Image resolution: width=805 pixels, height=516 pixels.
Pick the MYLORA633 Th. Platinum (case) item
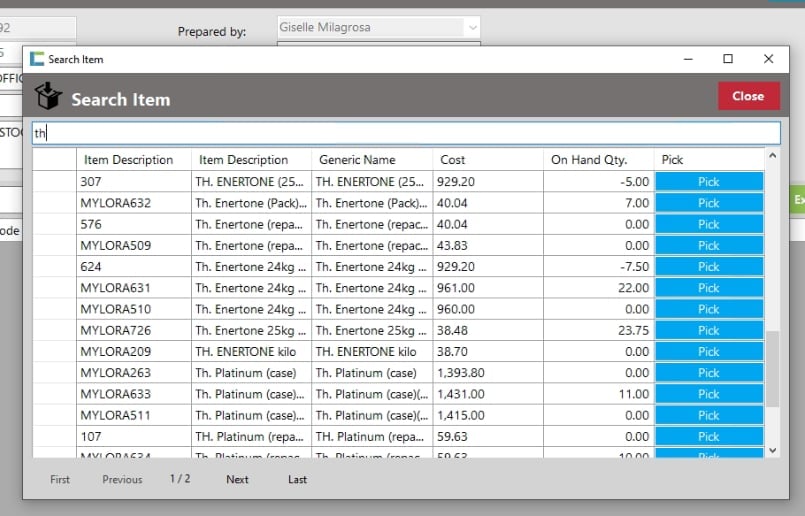(x=708, y=394)
